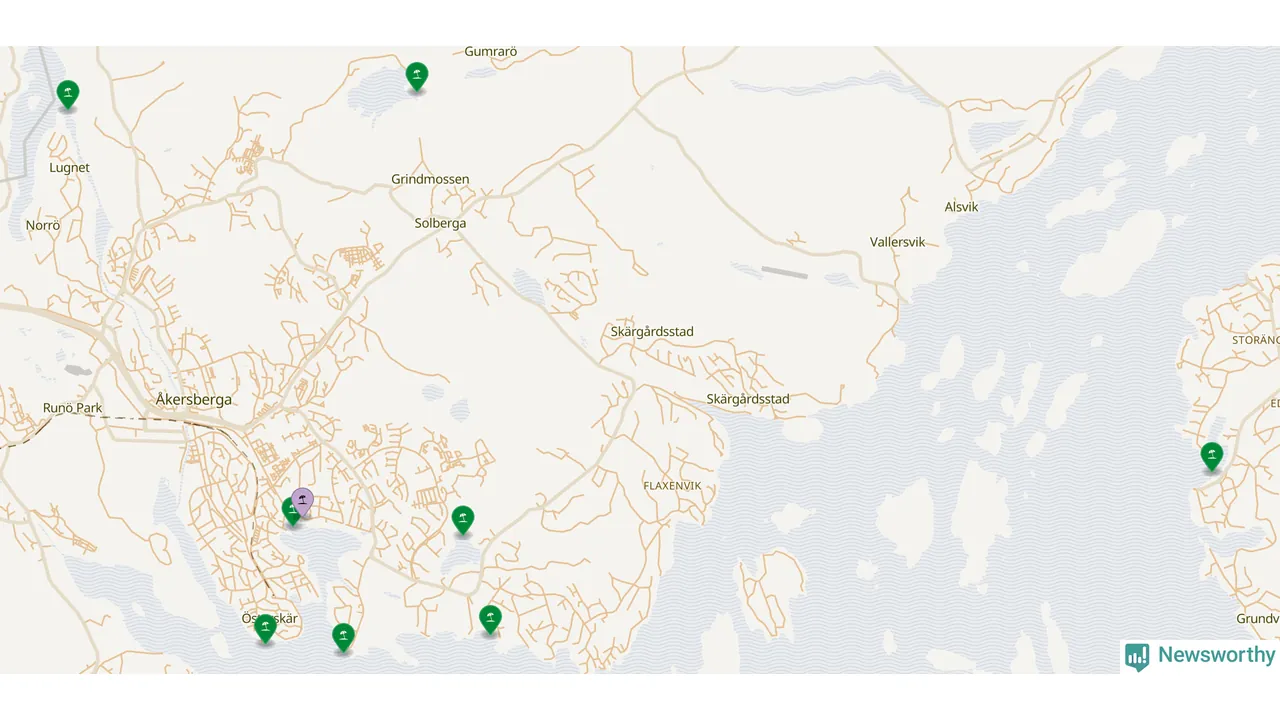Open the beach marker north of Lugnet
This screenshot has width=1280, height=720.
[x=67, y=96]
